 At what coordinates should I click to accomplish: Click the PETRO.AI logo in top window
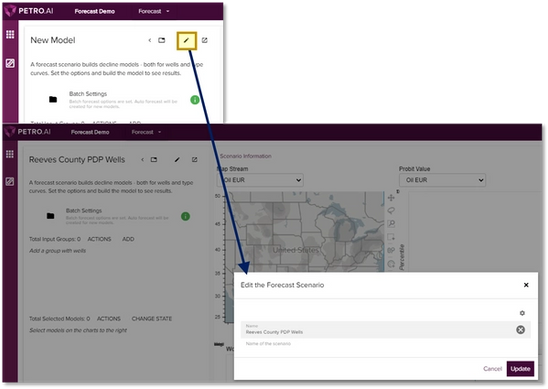coord(29,11)
